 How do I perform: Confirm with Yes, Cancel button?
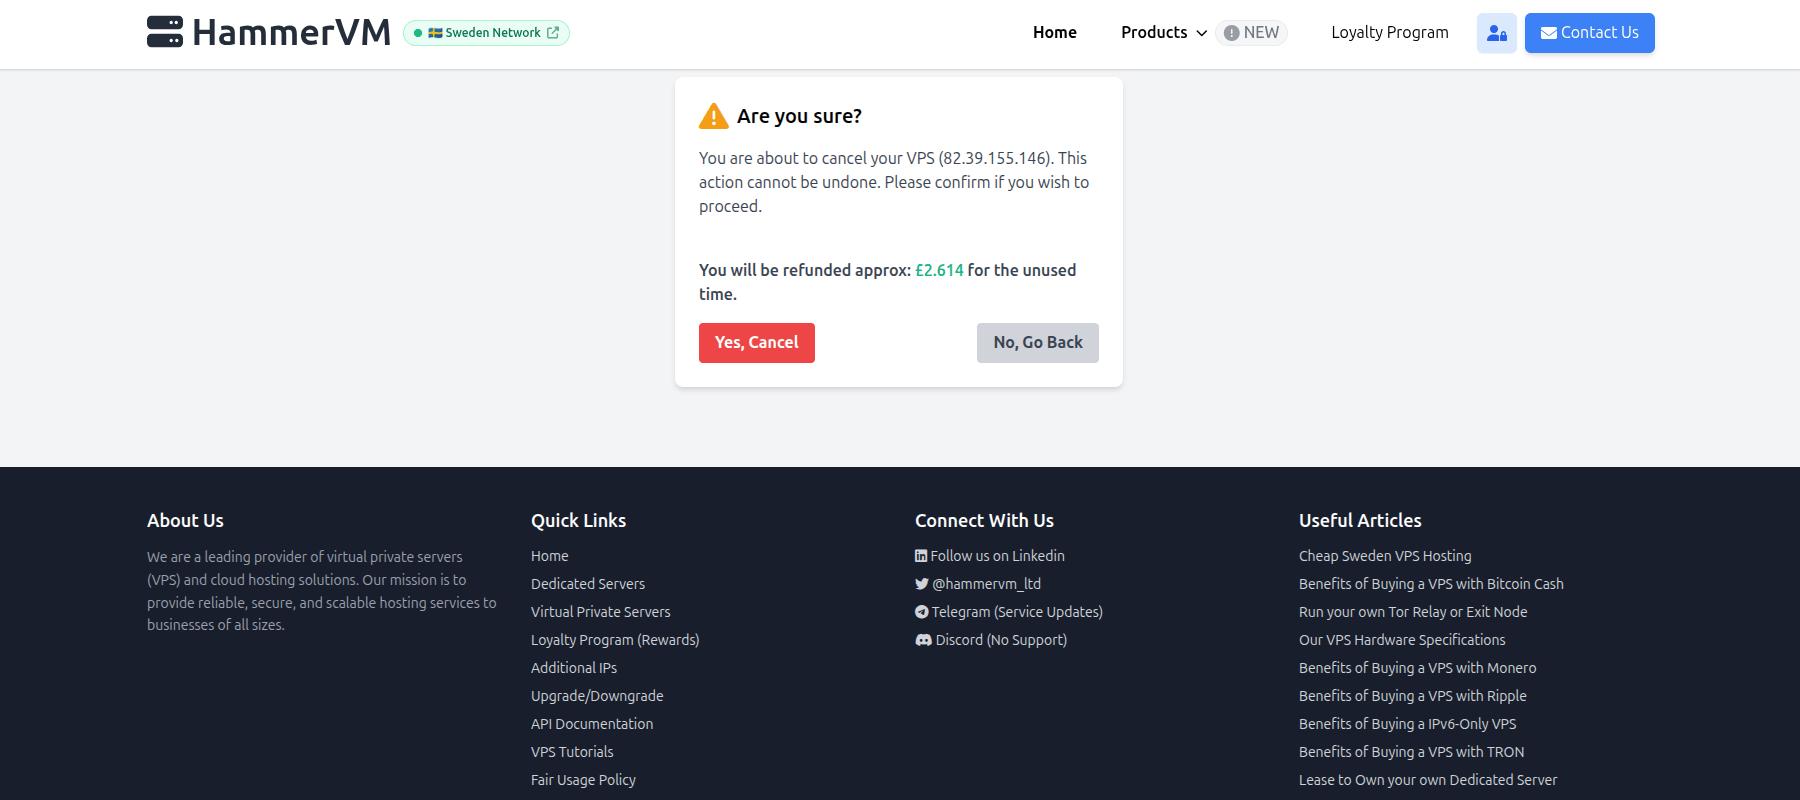(756, 343)
